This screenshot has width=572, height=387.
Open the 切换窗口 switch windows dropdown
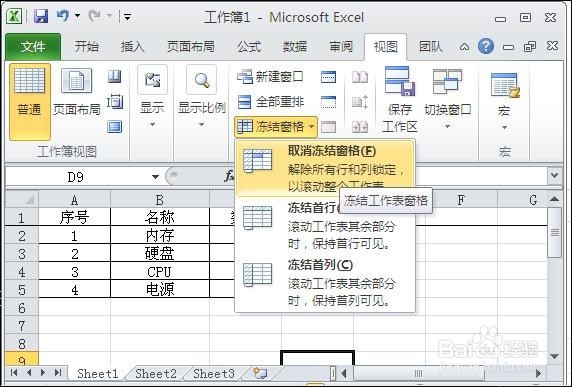coord(448,99)
